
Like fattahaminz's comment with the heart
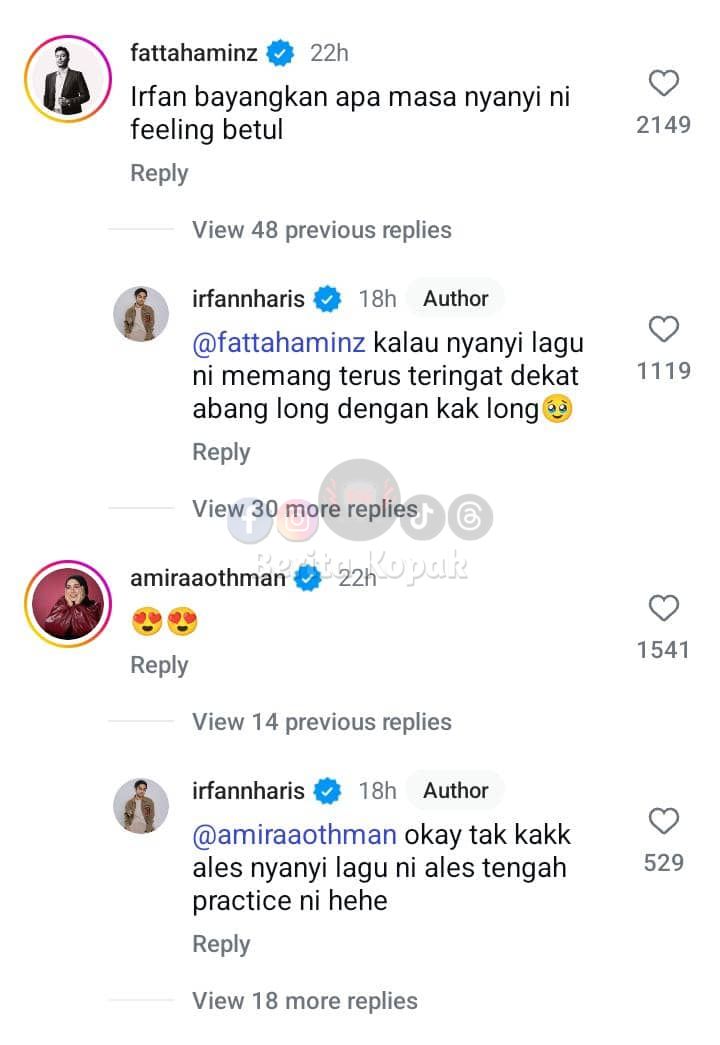coord(663,84)
